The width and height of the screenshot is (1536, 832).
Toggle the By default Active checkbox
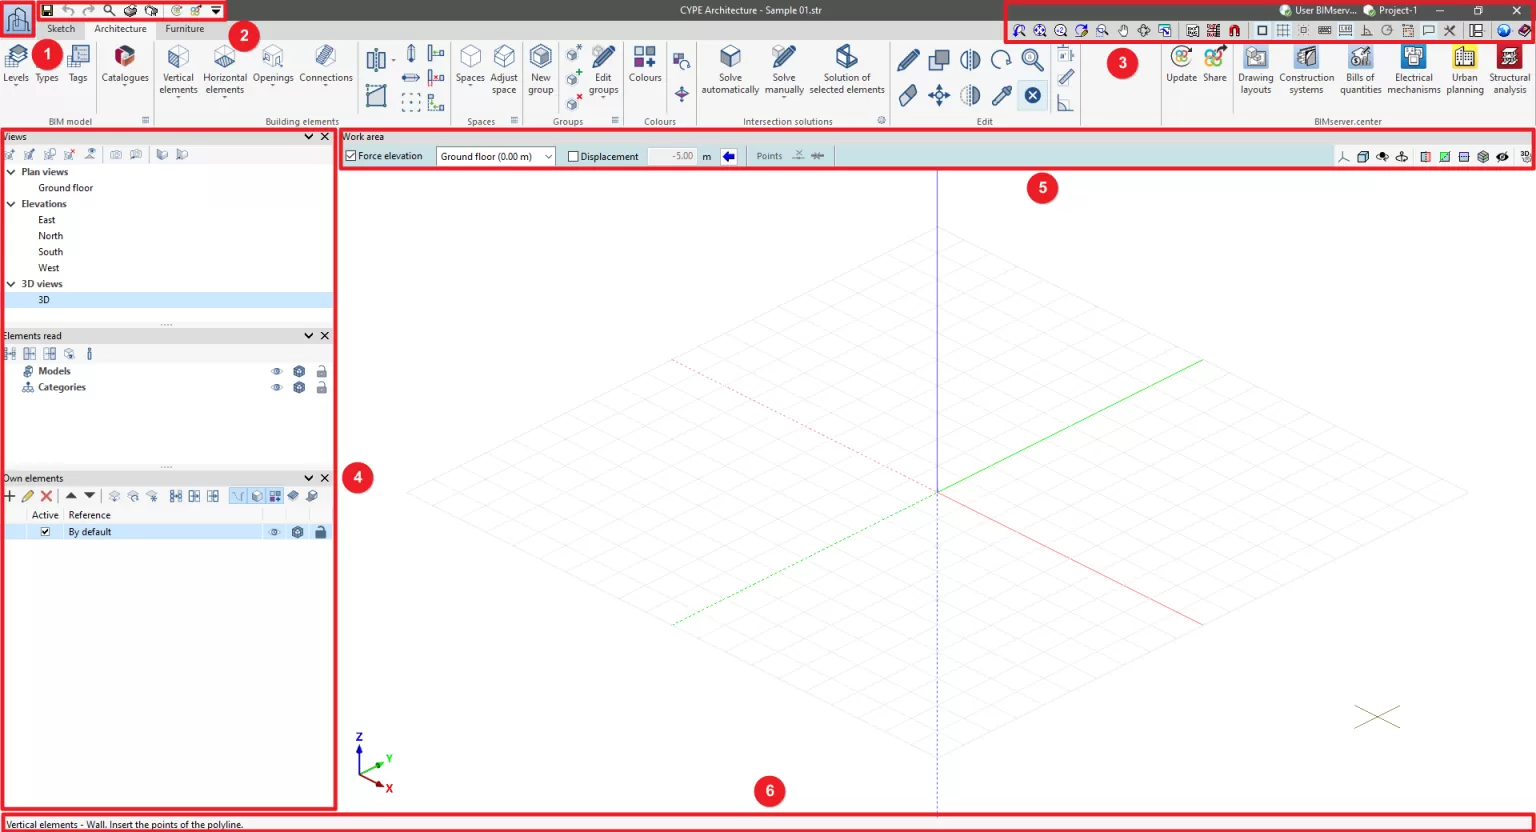pos(45,532)
